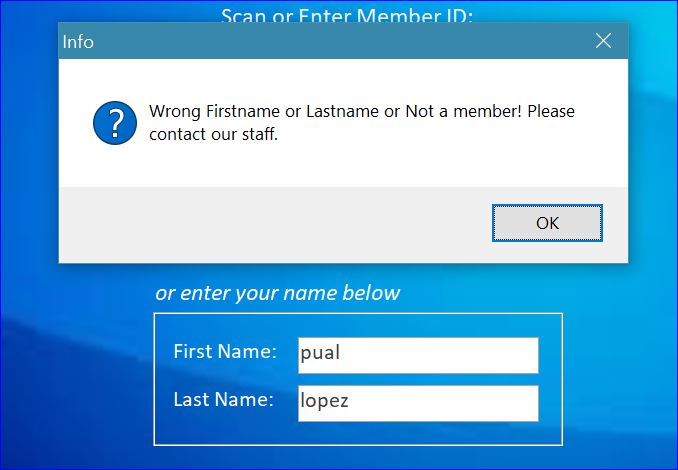This screenshot has width=678, height=470.
Task: Click the blue question mark icon
Action: pos(115,123)
